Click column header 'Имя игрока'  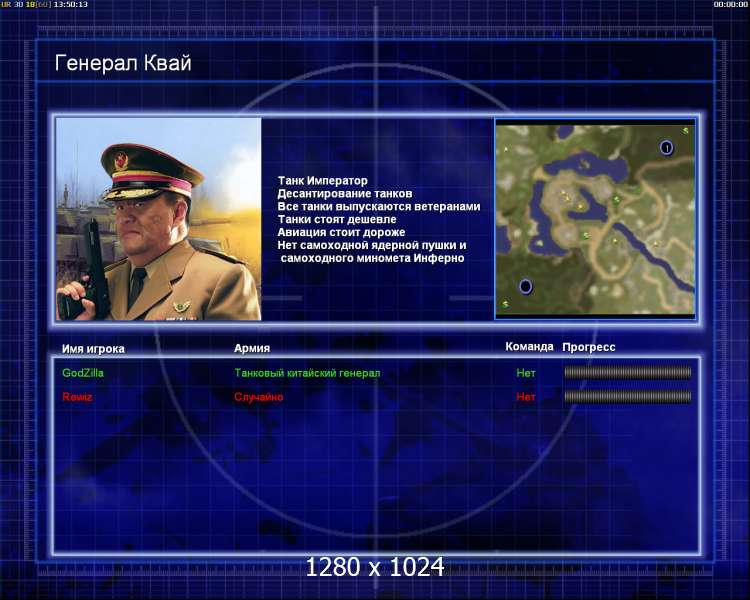93,349
